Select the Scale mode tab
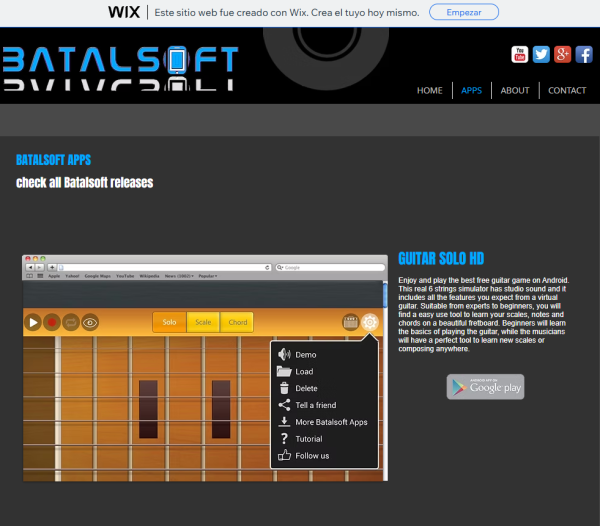The height and width of the screenshot is (526, 600). (203, 322)
